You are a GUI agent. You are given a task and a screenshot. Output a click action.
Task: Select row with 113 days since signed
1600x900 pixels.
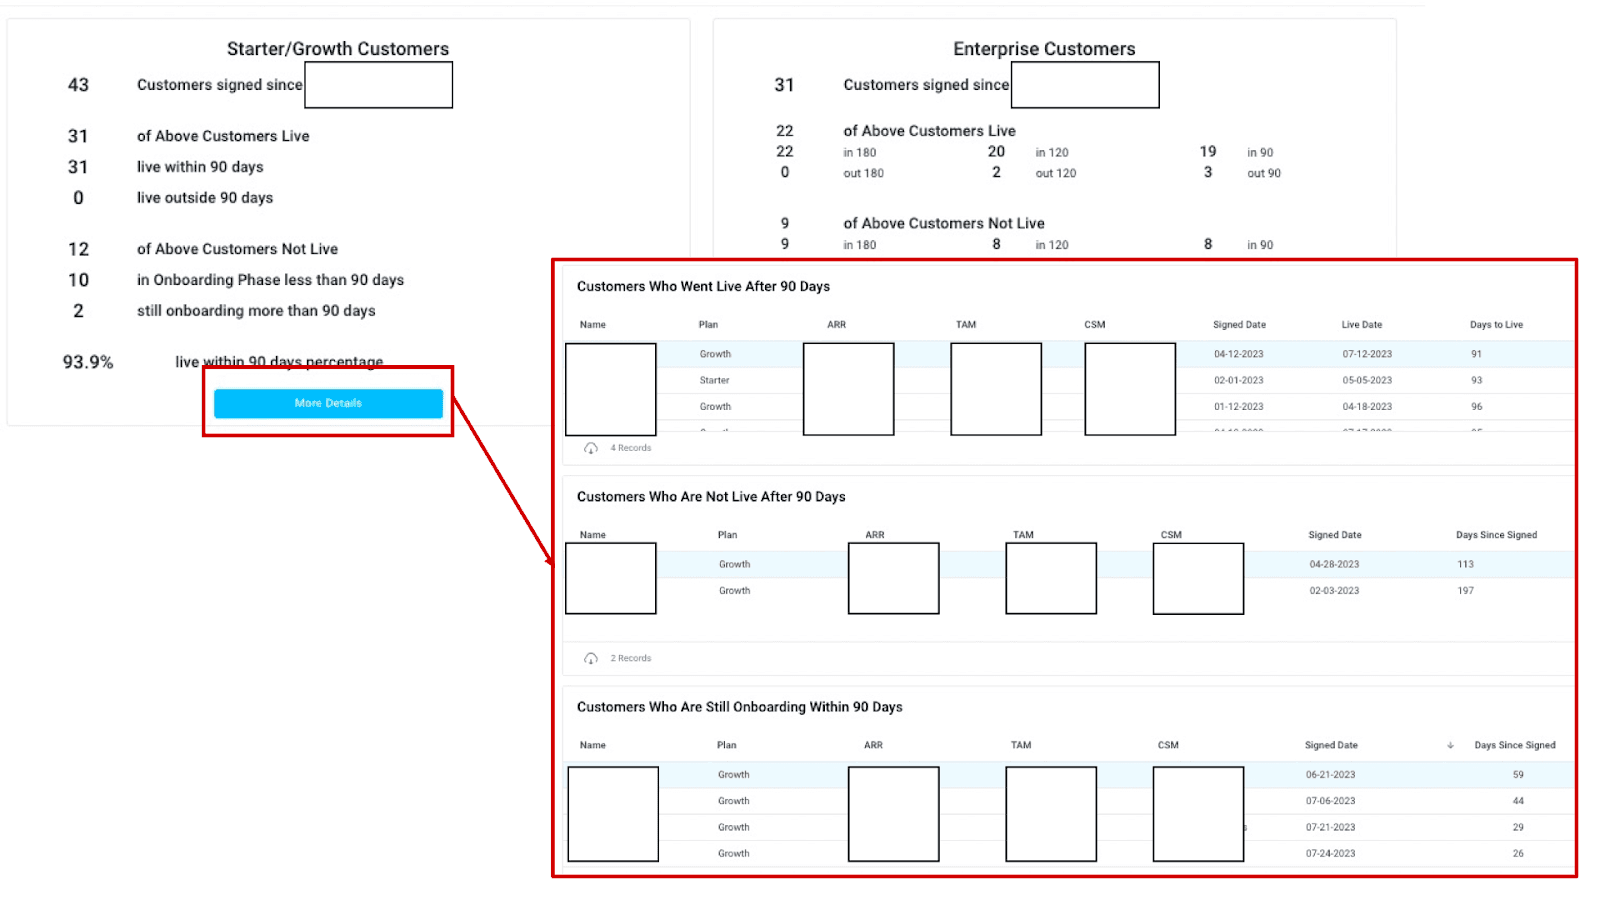(1465, 564)
